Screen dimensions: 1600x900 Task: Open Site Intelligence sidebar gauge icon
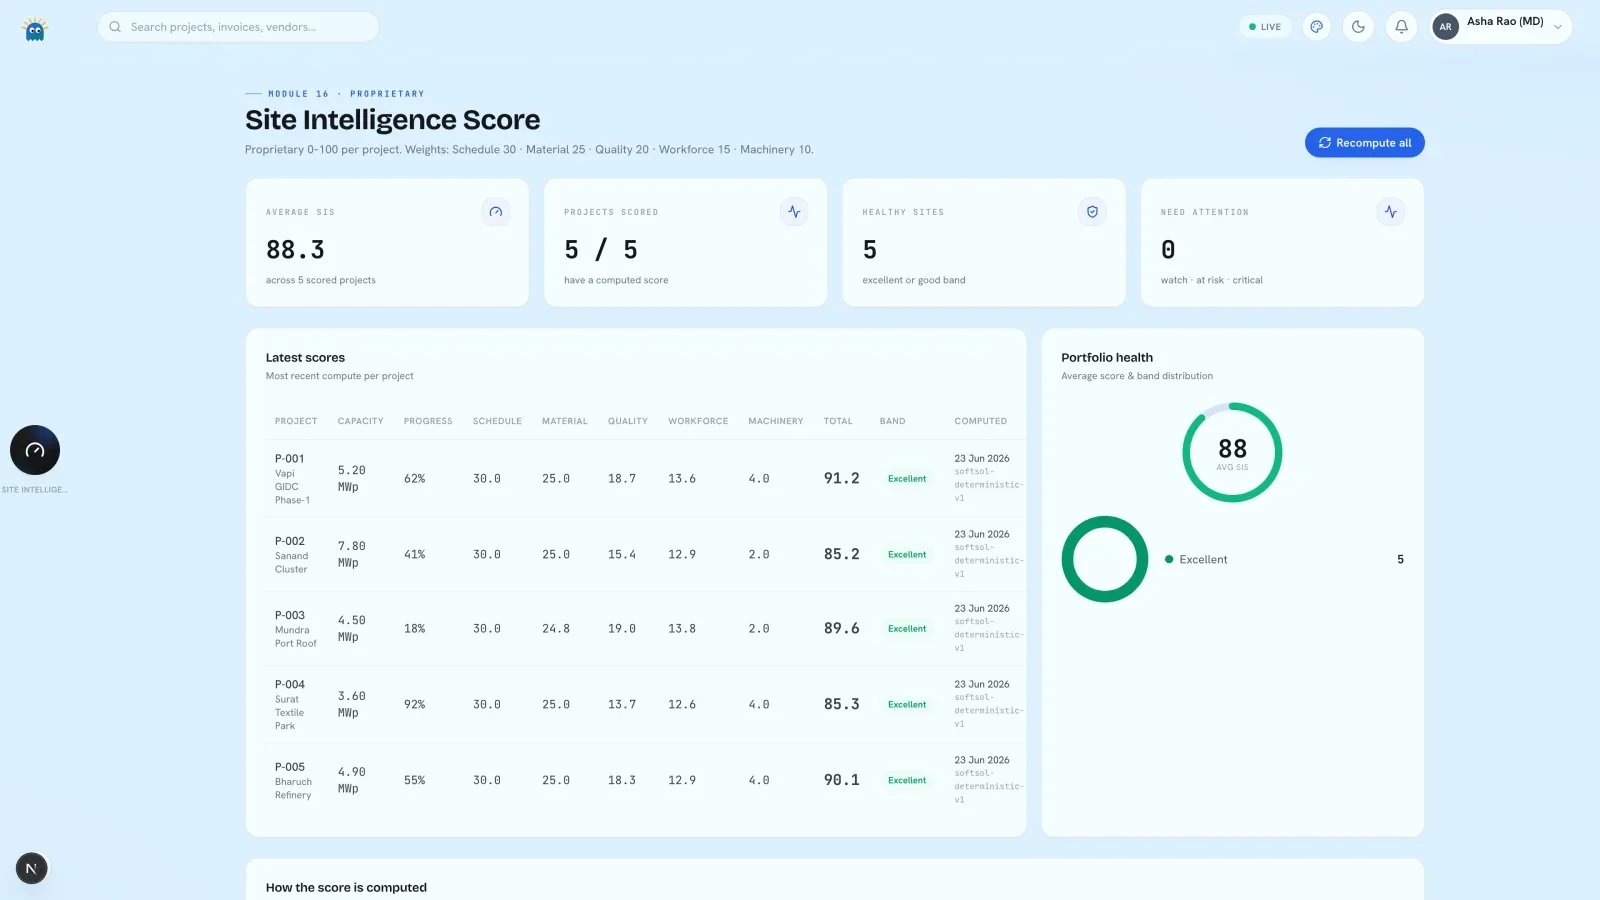point(35,450)
